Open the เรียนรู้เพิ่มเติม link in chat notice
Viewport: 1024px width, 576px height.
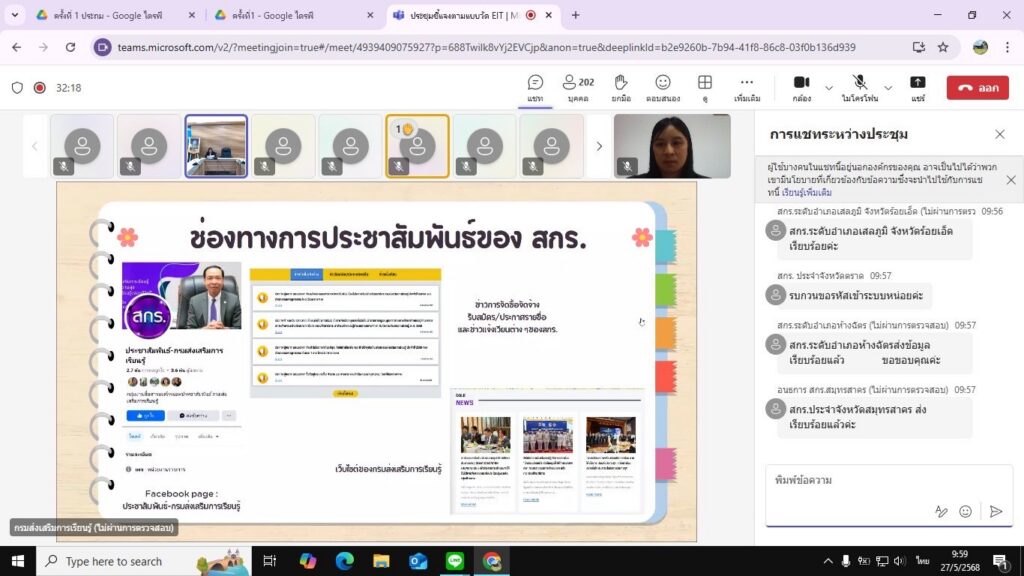click(807, 193)
